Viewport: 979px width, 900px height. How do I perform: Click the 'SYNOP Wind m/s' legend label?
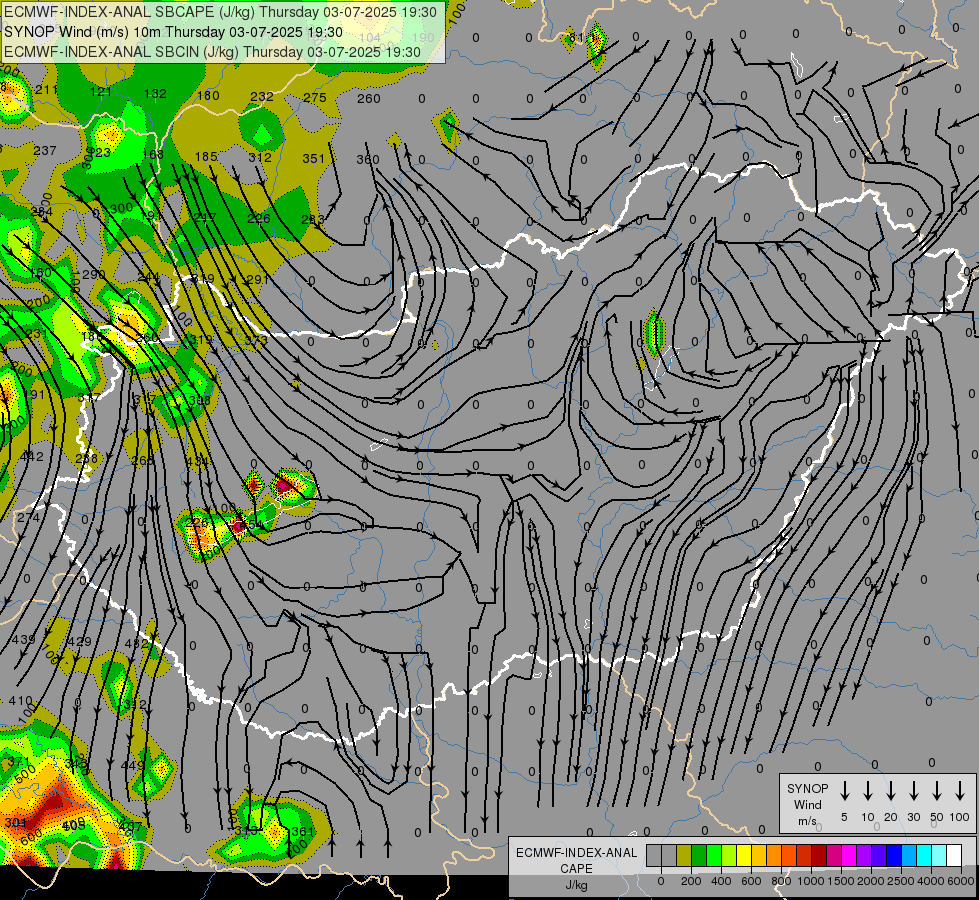coord(807,804)
